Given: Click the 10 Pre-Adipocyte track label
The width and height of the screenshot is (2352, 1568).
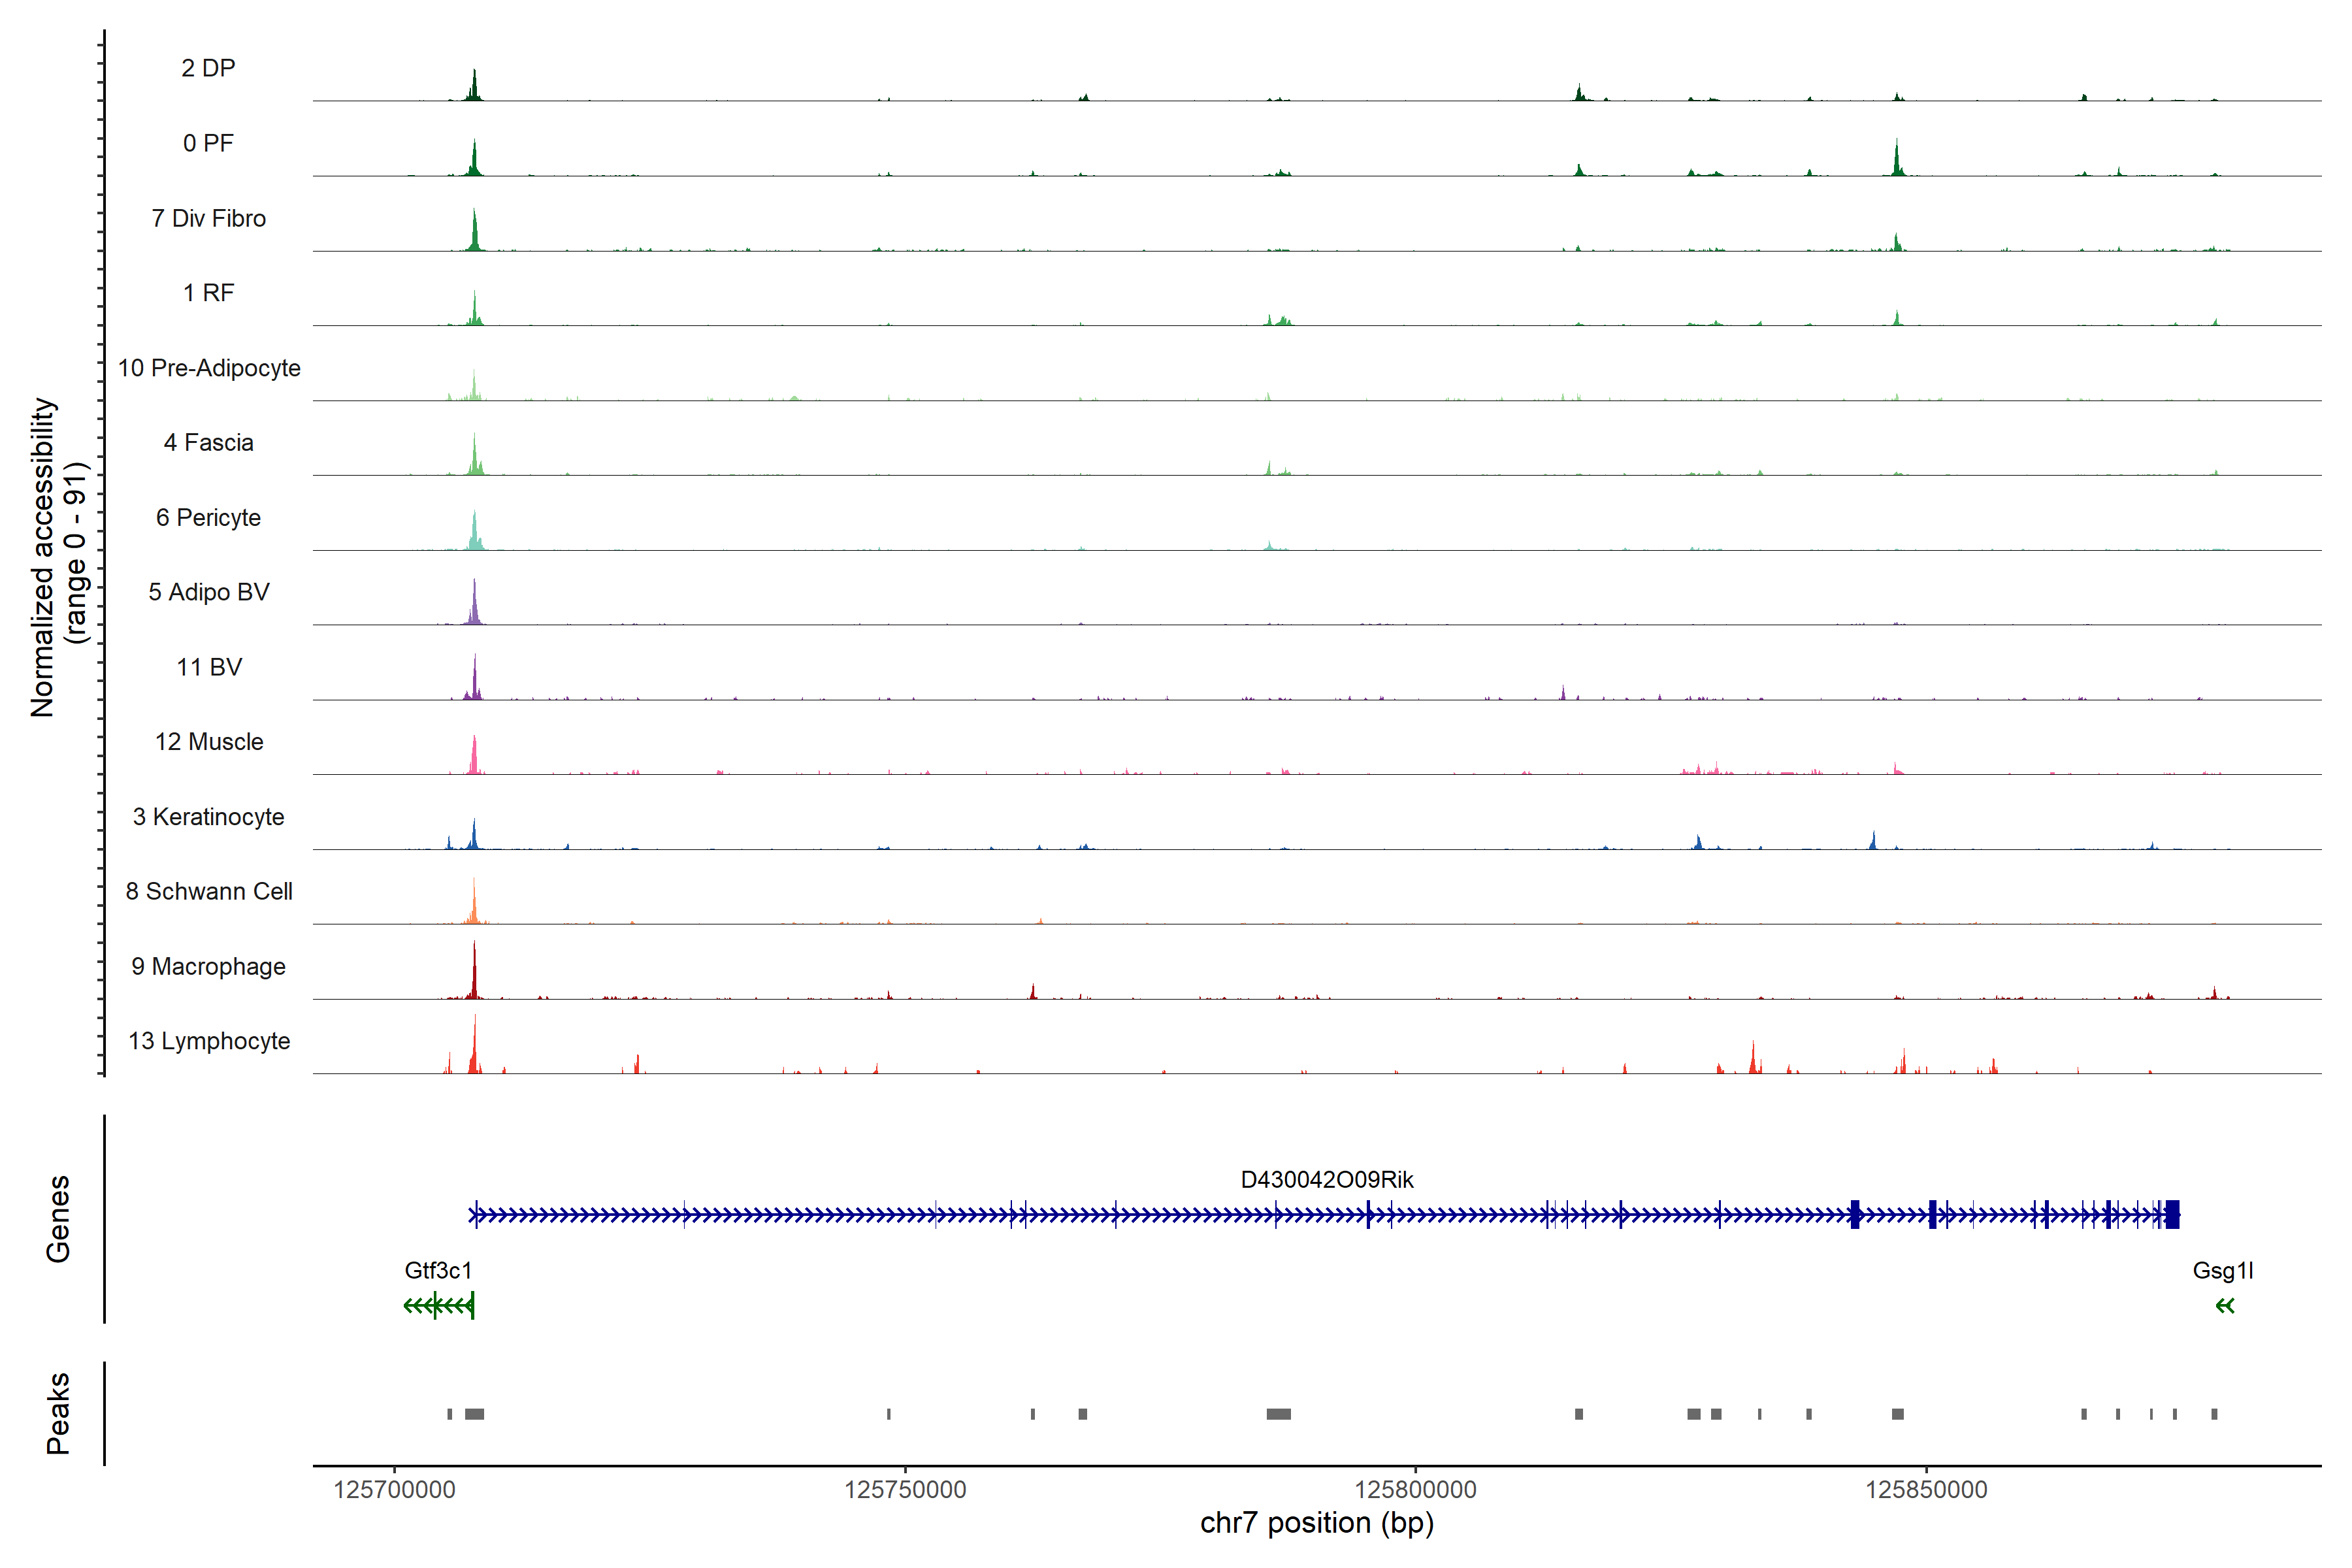Looking at the screenshot, I should (208, 368).
